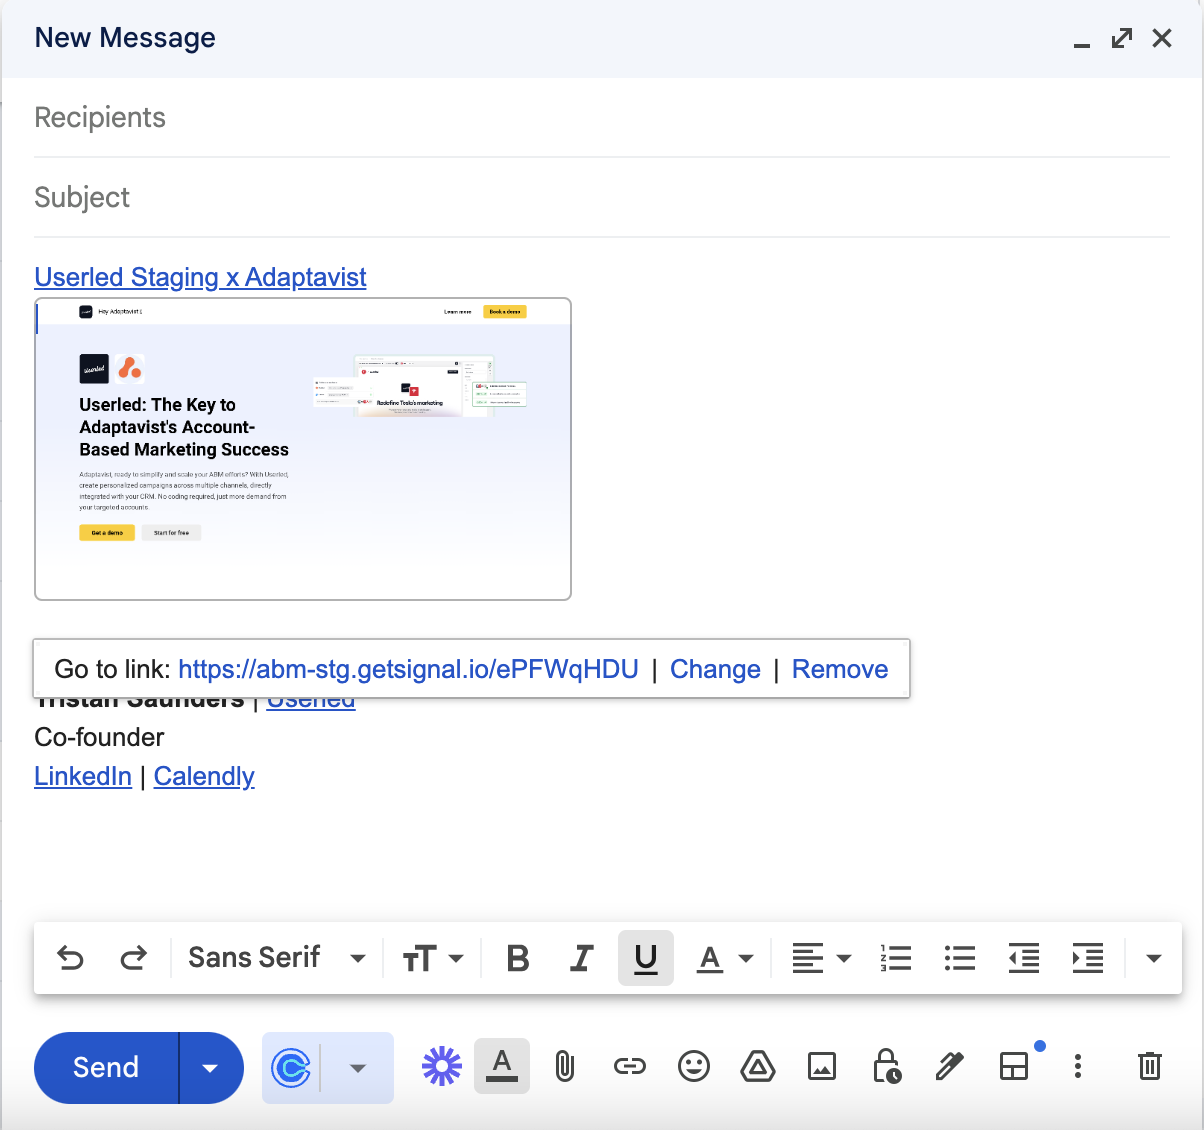Discard the draft with the trash icon
1204x1130 pixels.
(1150, 1067)
